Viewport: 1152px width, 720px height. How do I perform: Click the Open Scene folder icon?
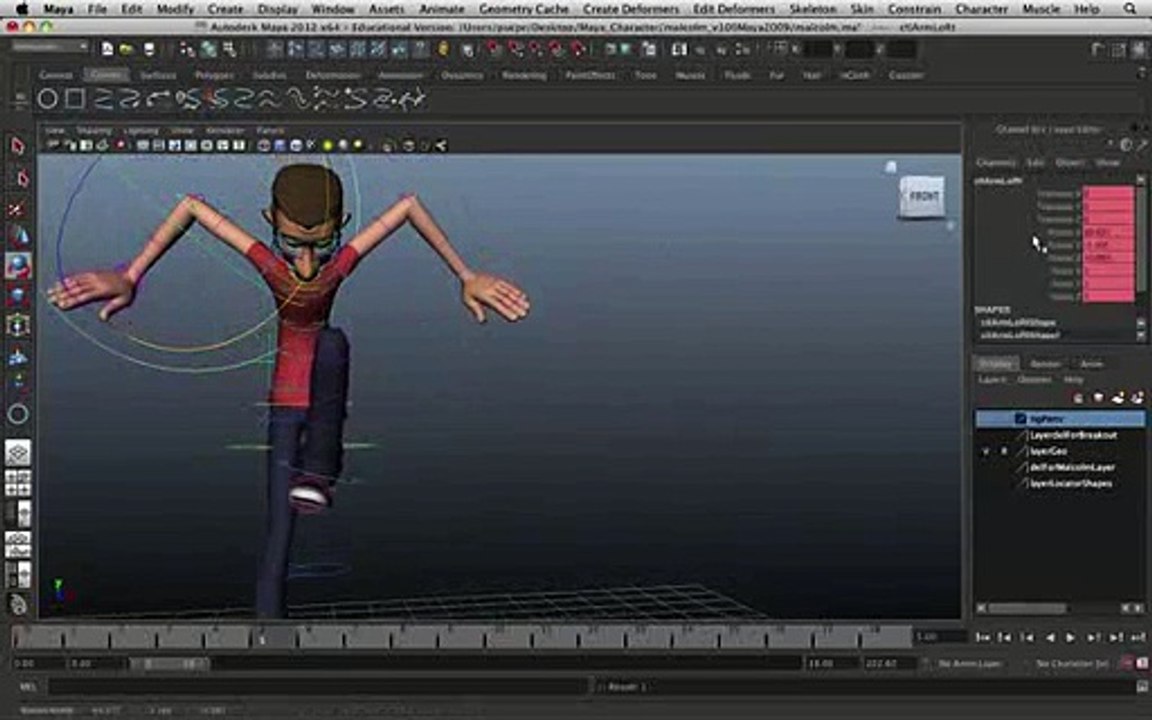tap(127, 50)
